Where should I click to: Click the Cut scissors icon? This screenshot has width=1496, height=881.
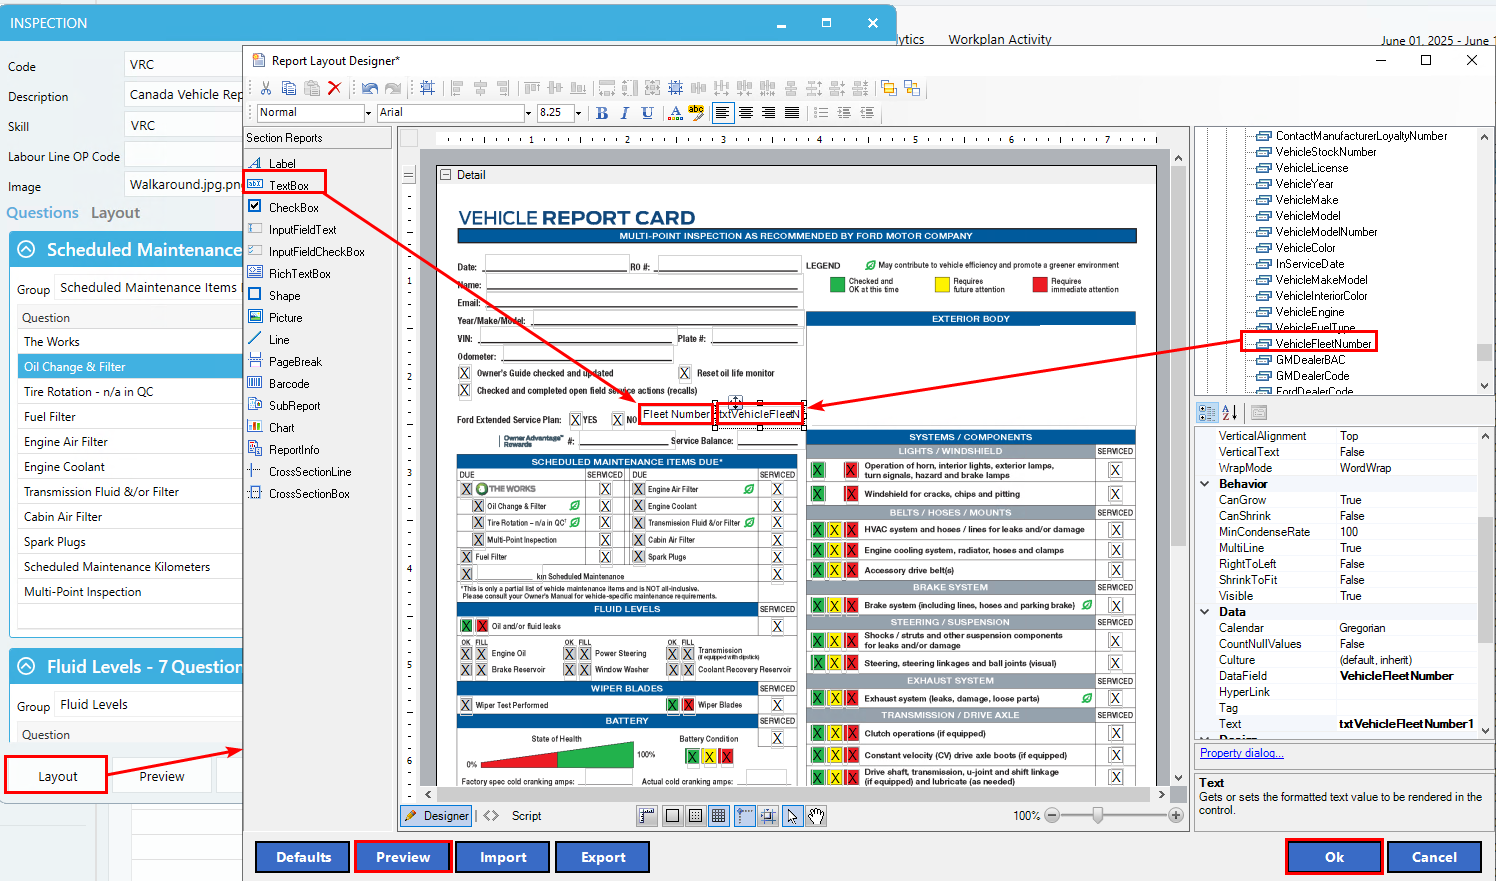[266, 88]
